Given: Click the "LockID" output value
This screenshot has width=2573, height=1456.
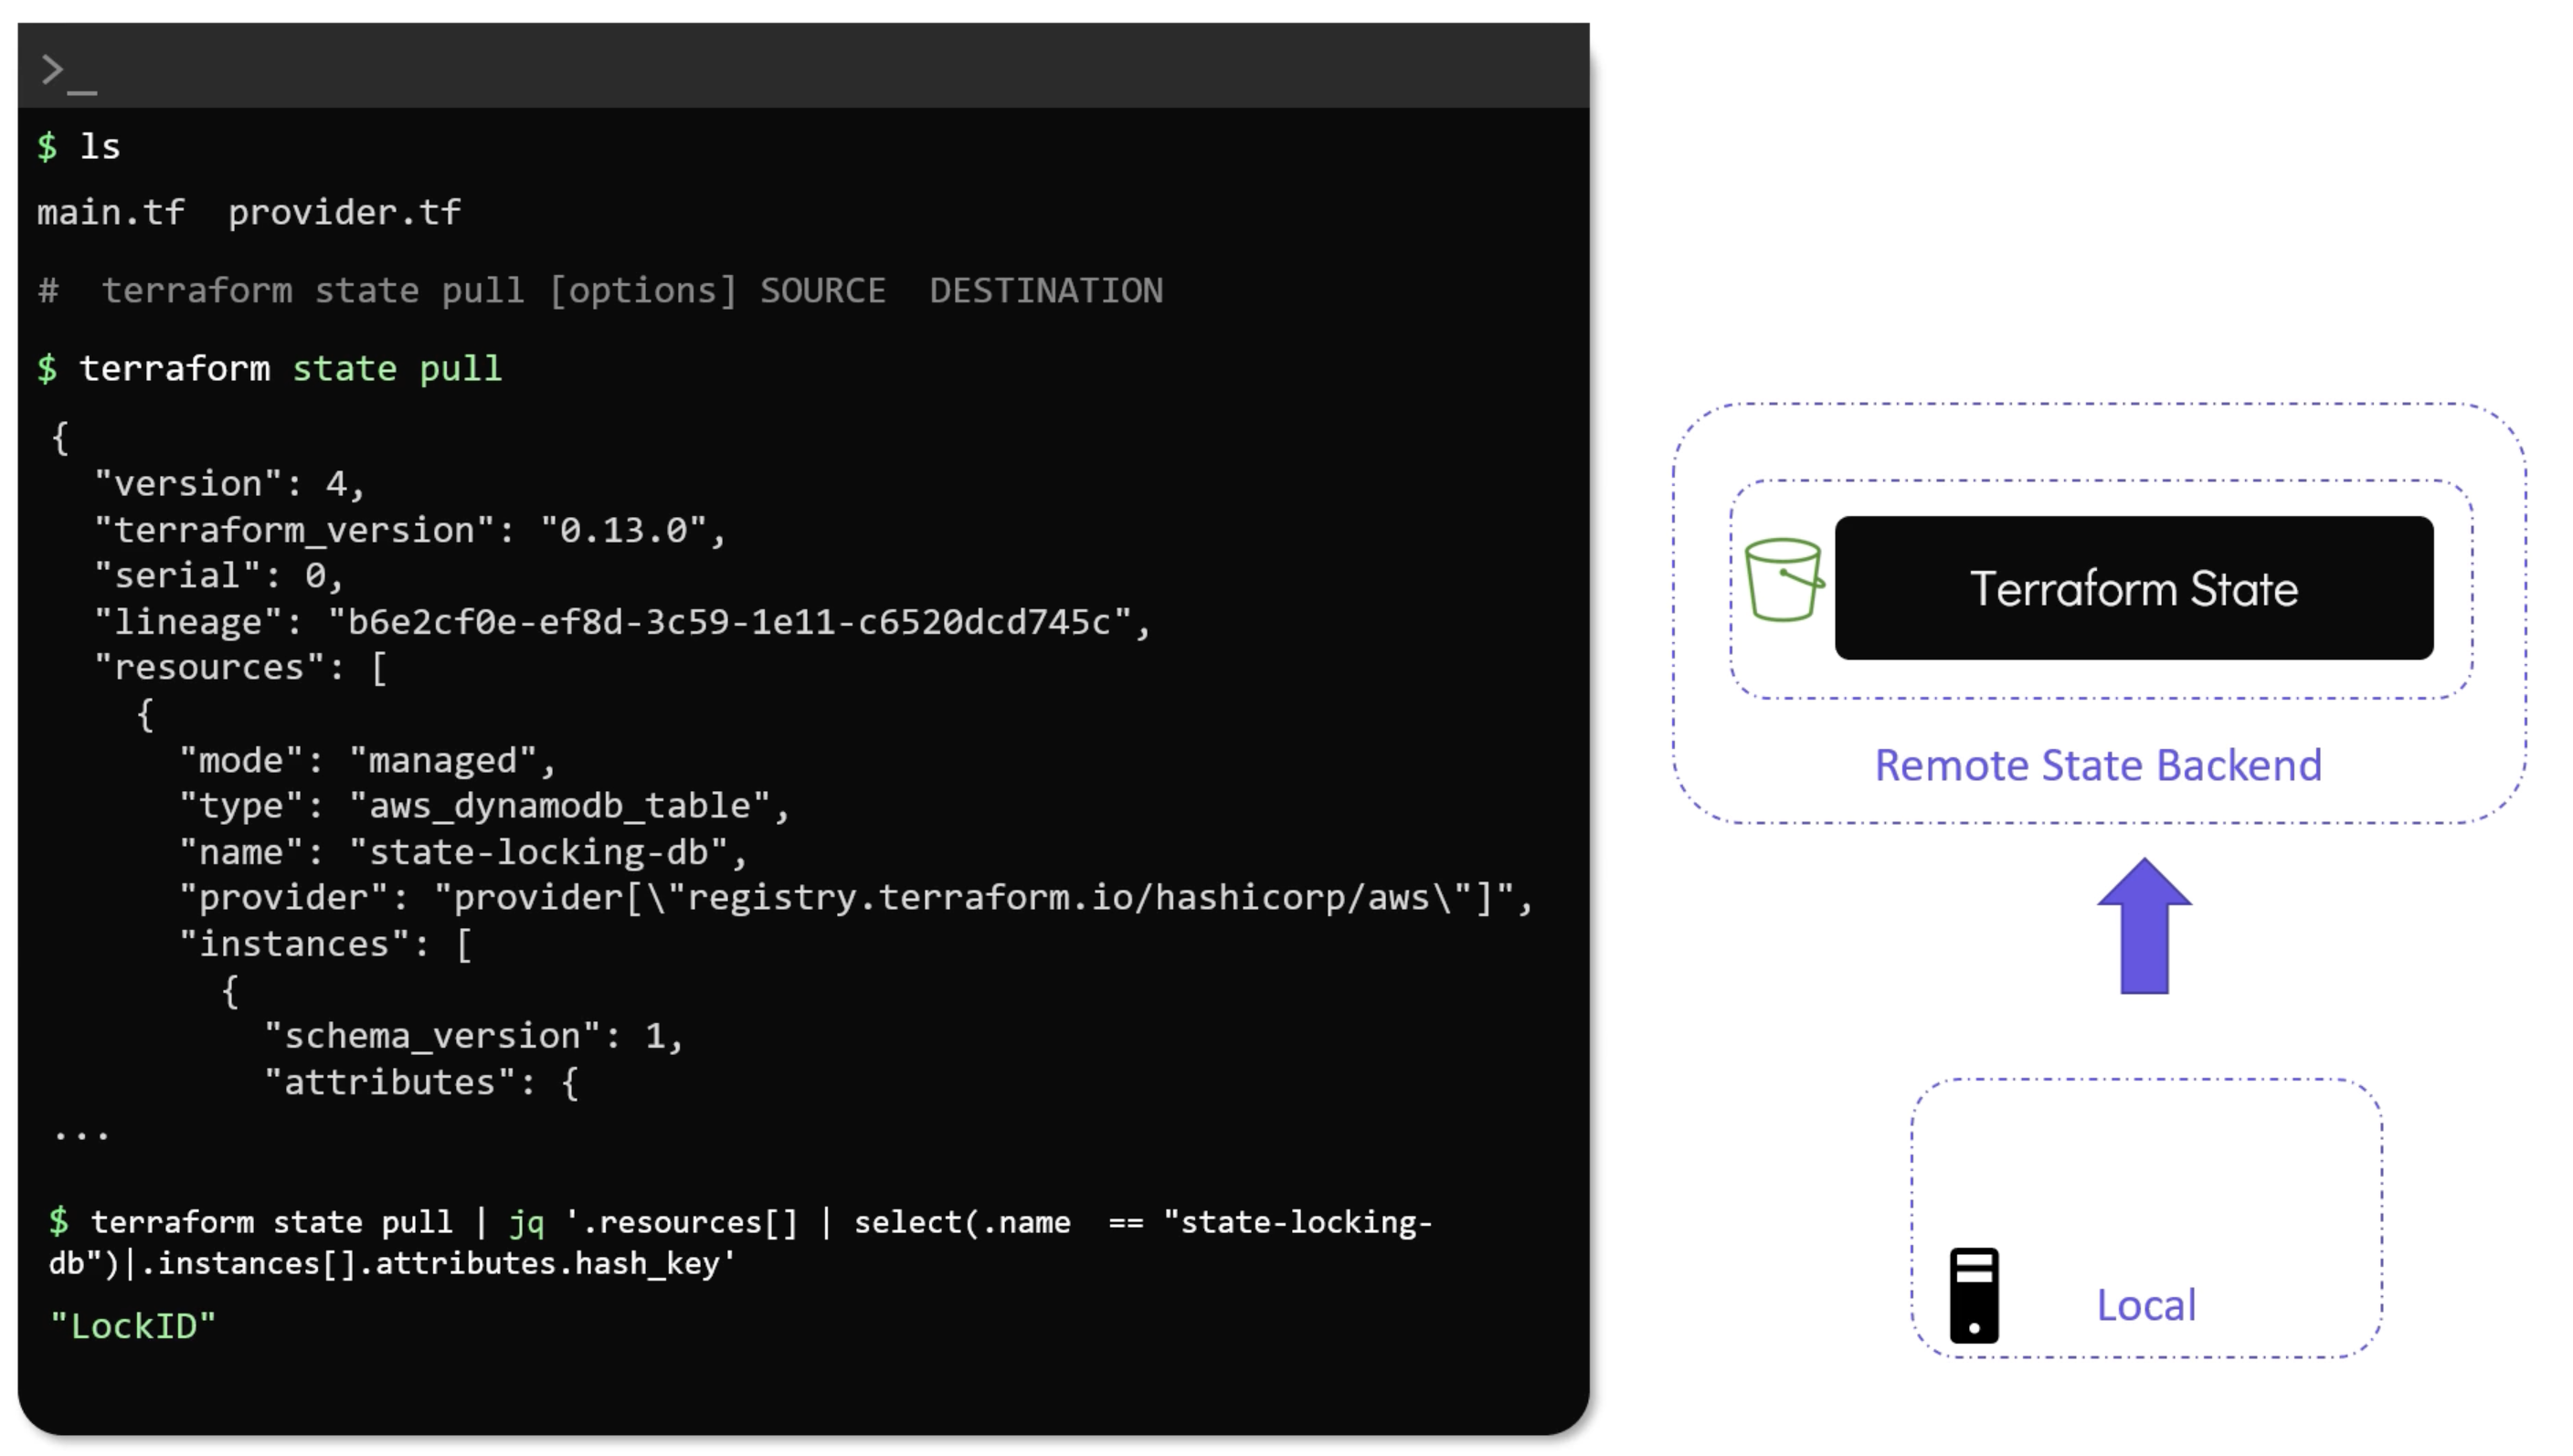Looking at the screenshot, I should coord(133,1327).
